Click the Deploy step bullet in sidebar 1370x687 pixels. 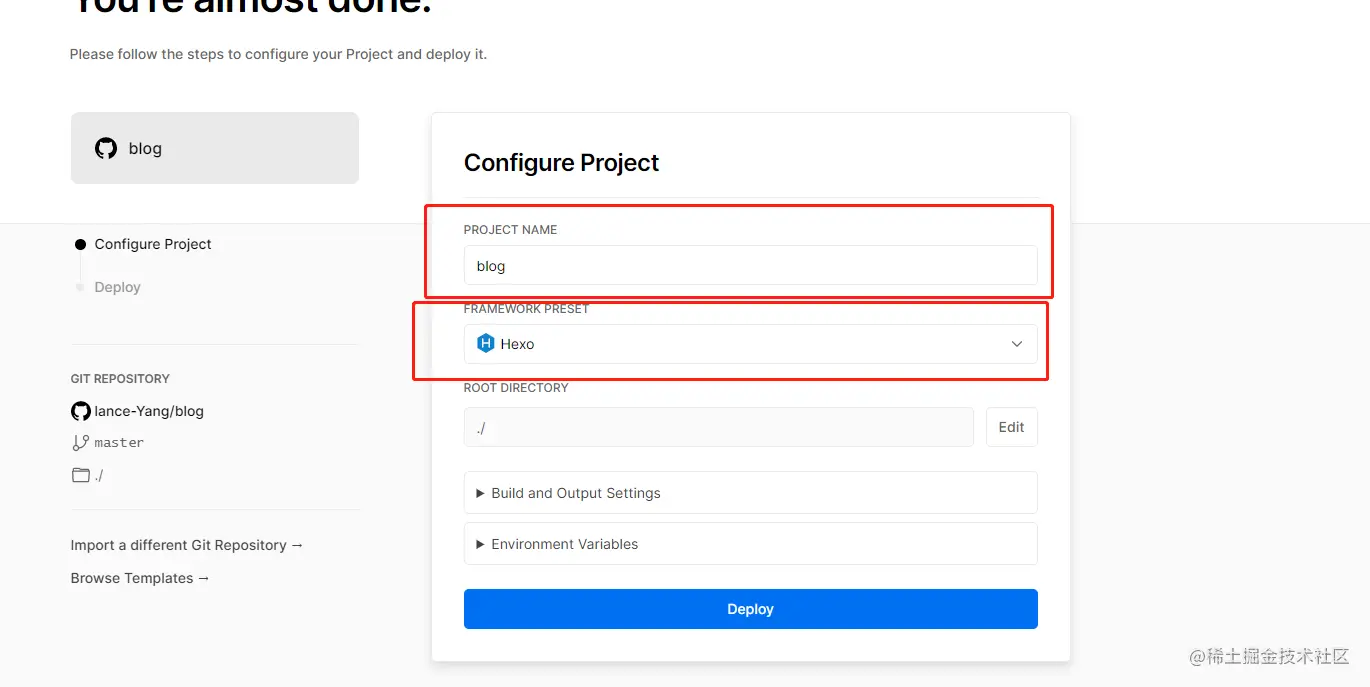[80, 287]
